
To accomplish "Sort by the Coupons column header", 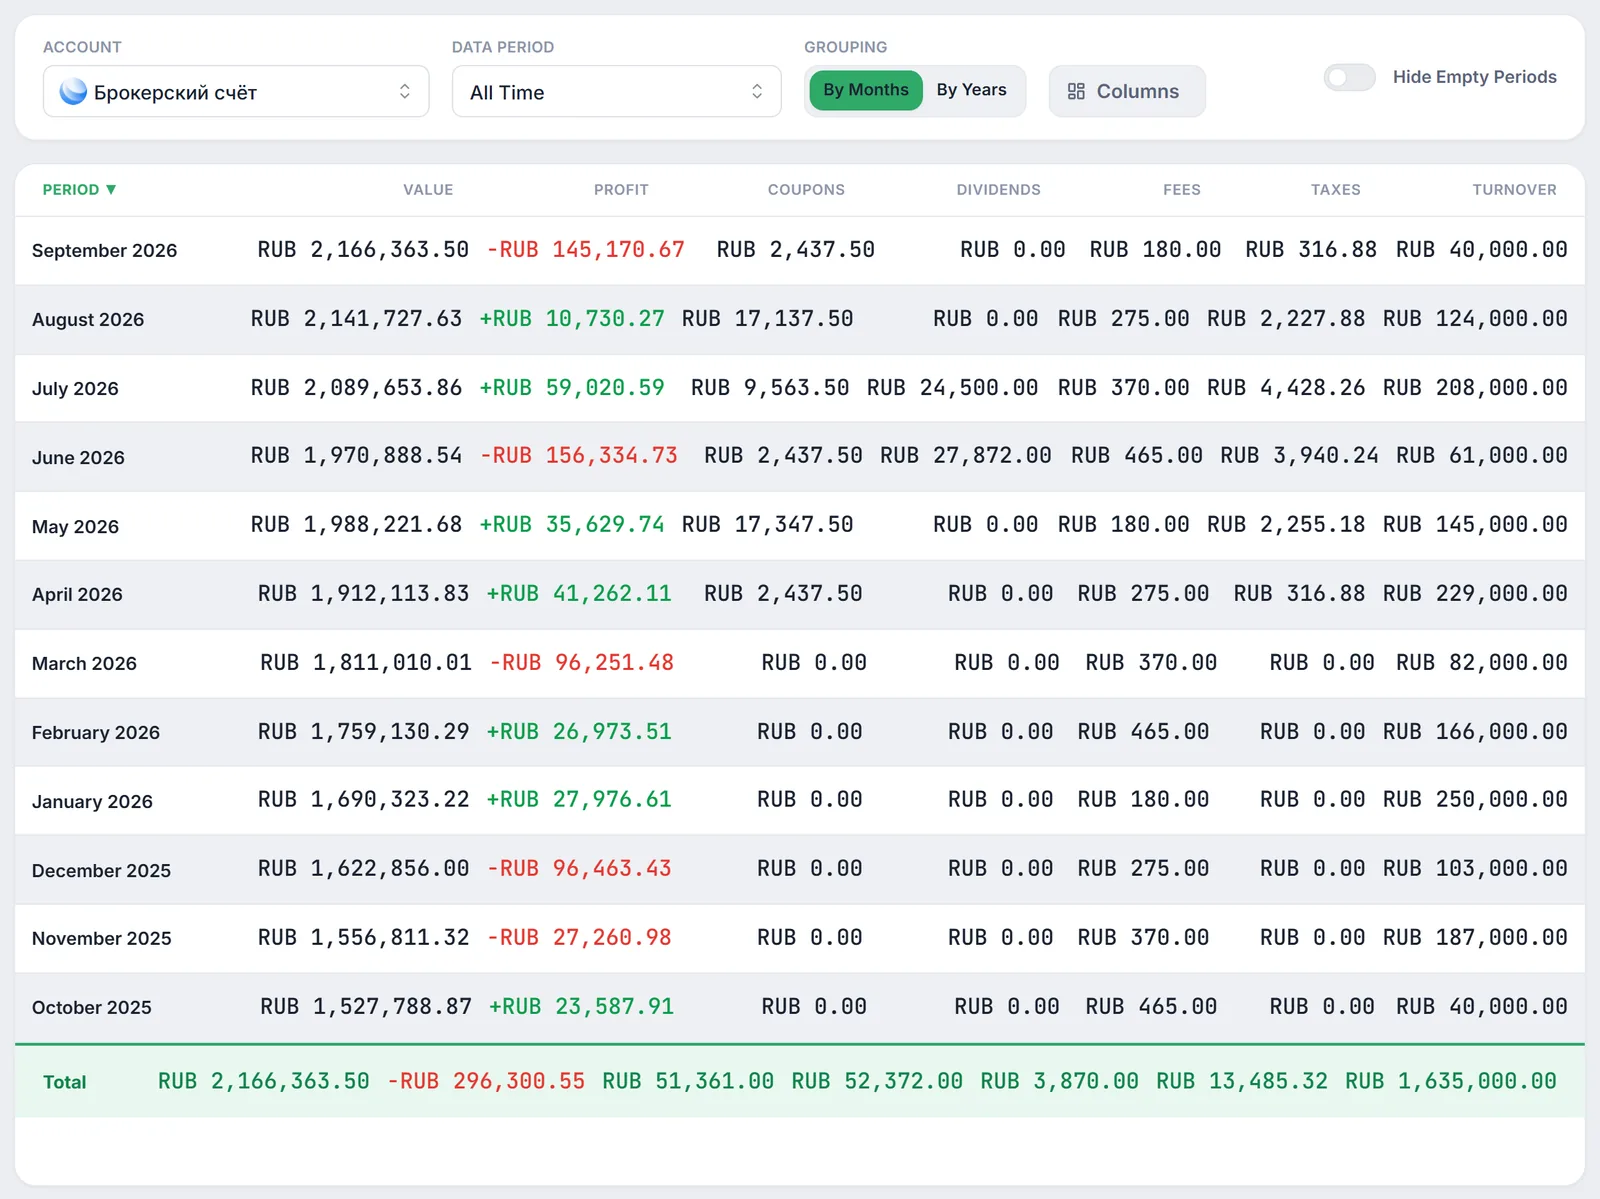I will [806, 189].
